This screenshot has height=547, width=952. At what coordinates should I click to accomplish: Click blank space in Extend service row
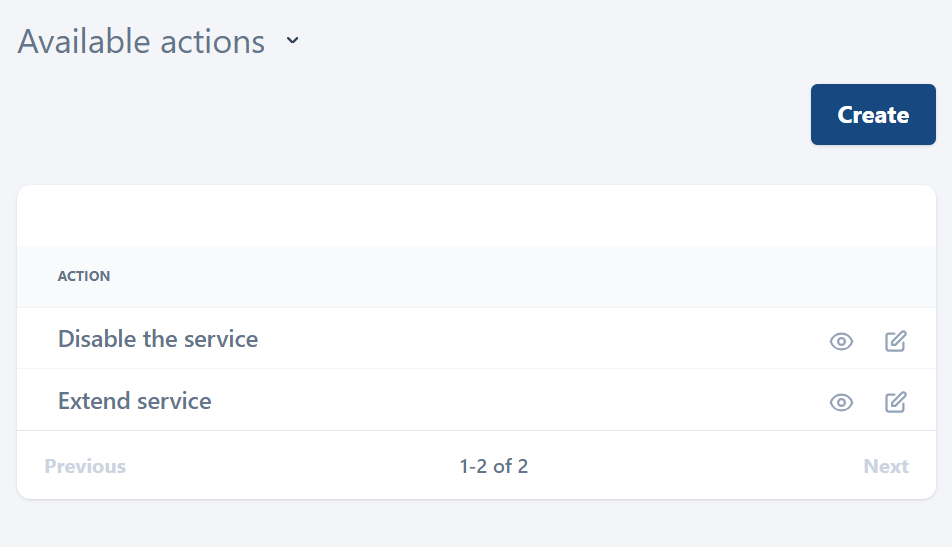[x=520, y=401]
